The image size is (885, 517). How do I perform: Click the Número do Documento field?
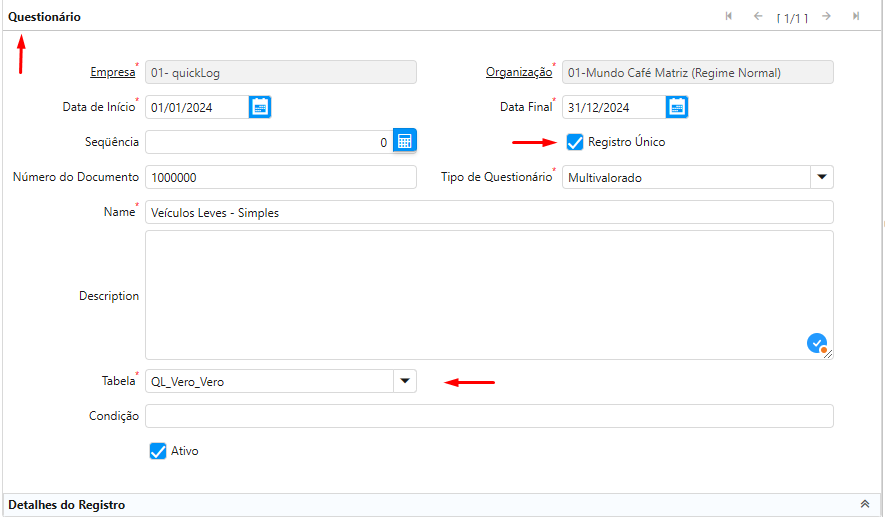click(x=280, y=177)
